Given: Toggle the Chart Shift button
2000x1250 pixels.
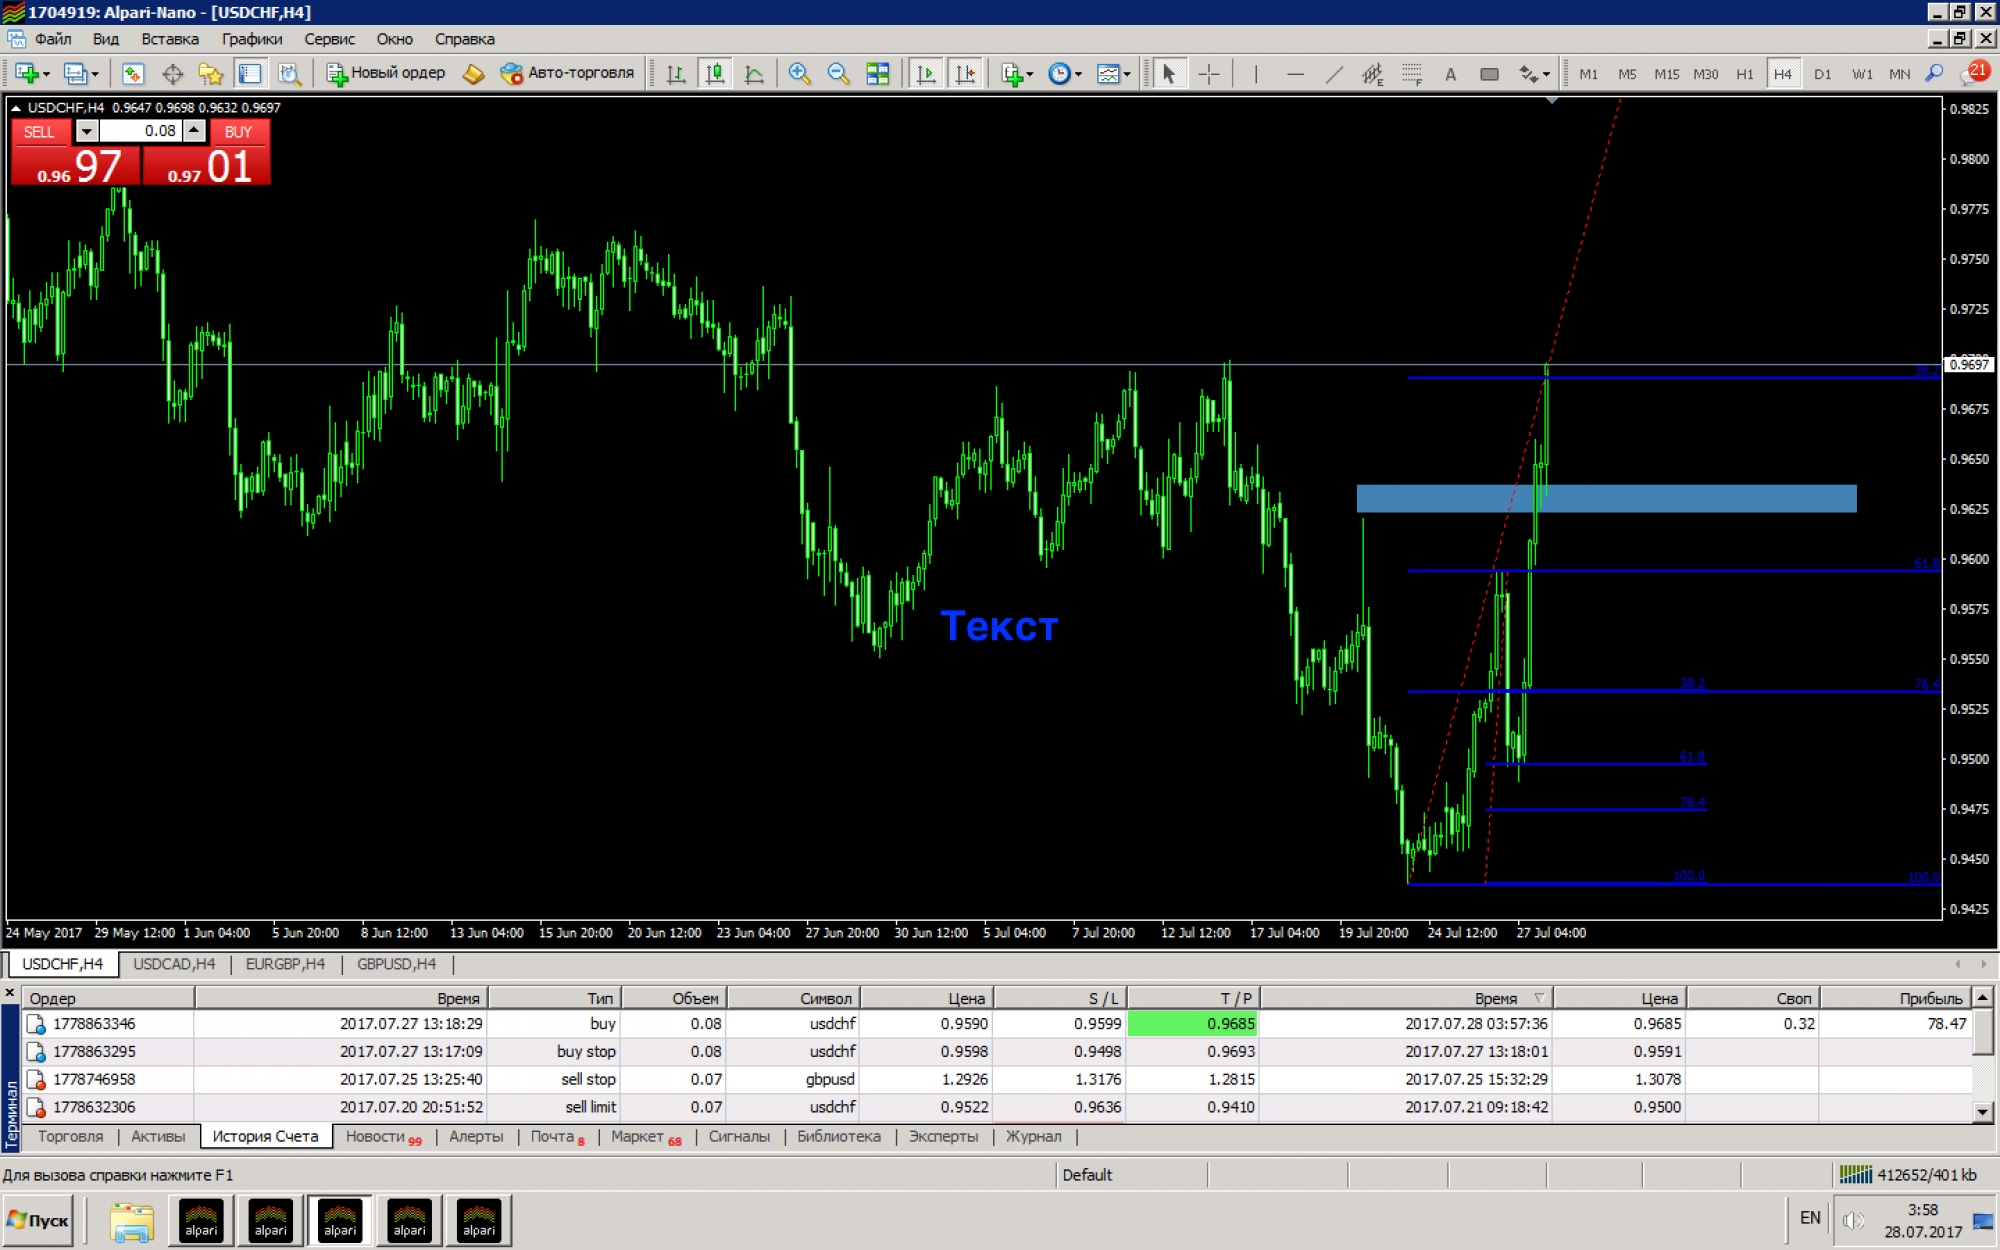Looking at the screenshot, I should pyautogui.click(x=965, y=74).
